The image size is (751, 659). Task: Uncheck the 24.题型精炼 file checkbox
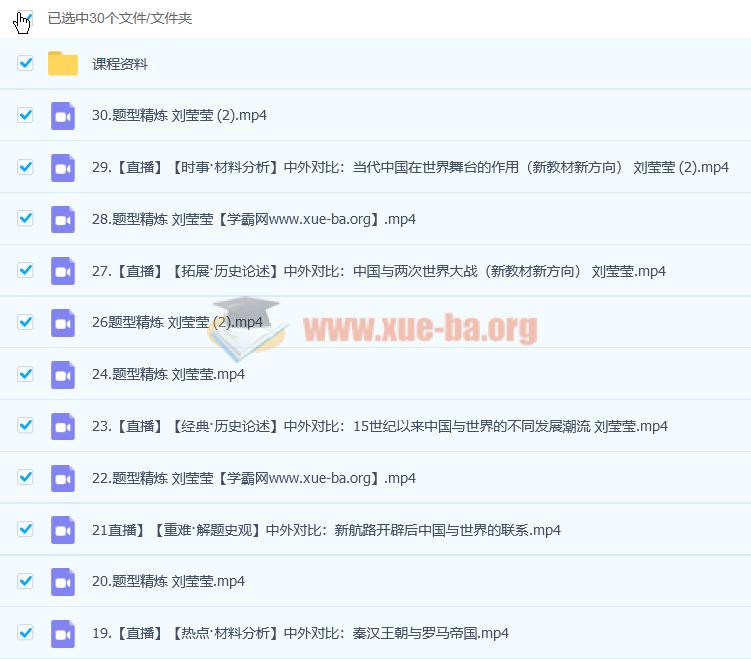click(25, 374)
